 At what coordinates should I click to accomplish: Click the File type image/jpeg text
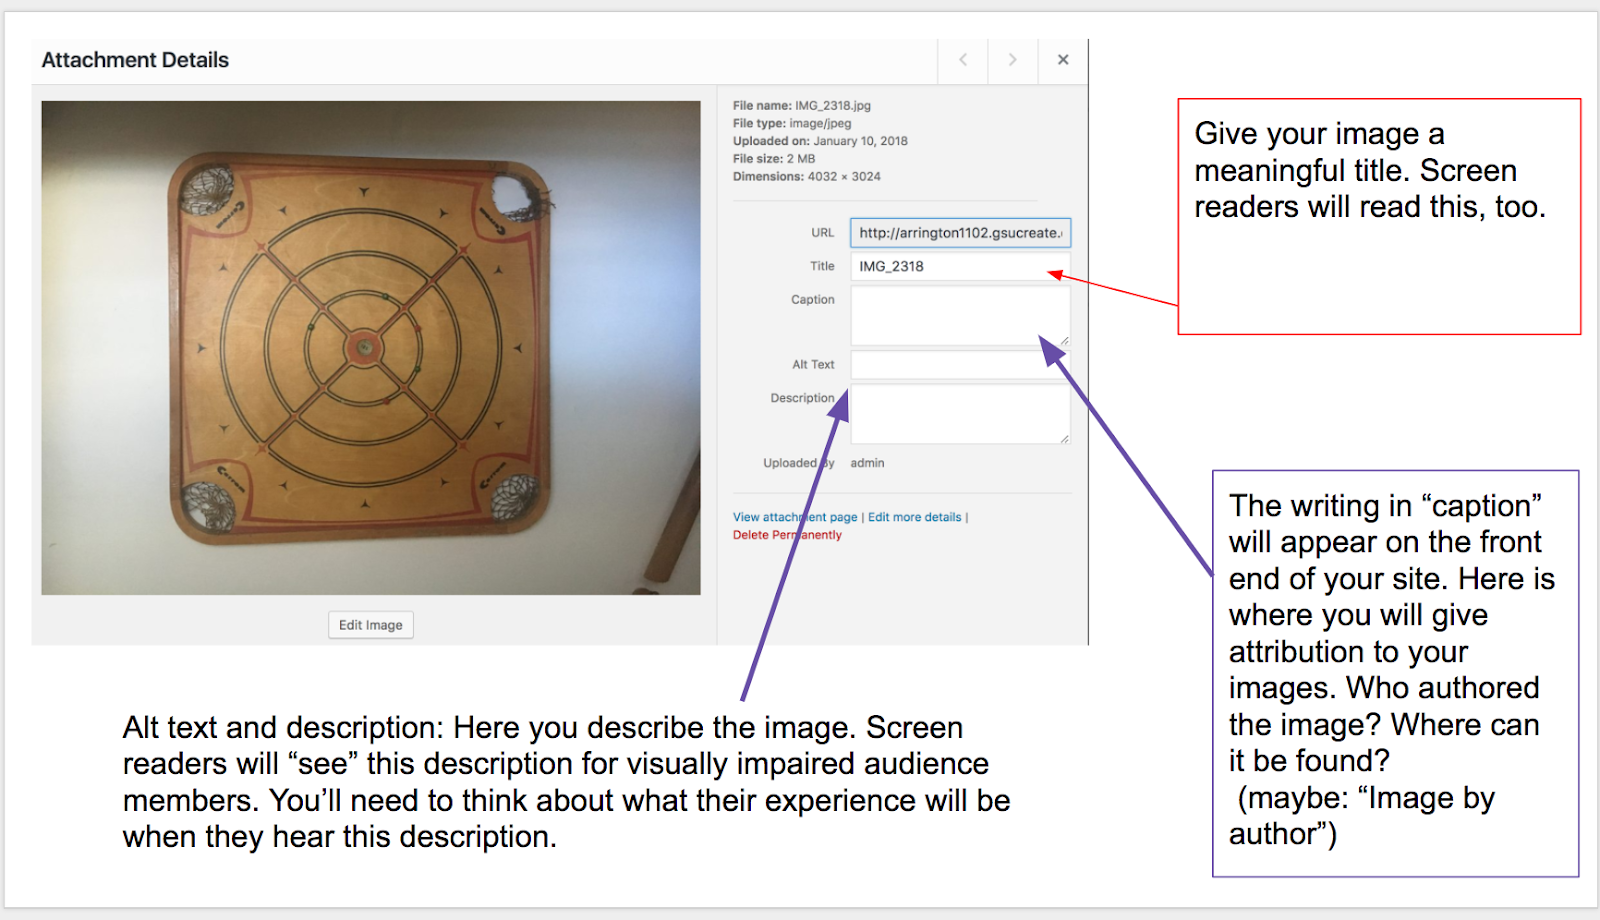pos(792,123)
